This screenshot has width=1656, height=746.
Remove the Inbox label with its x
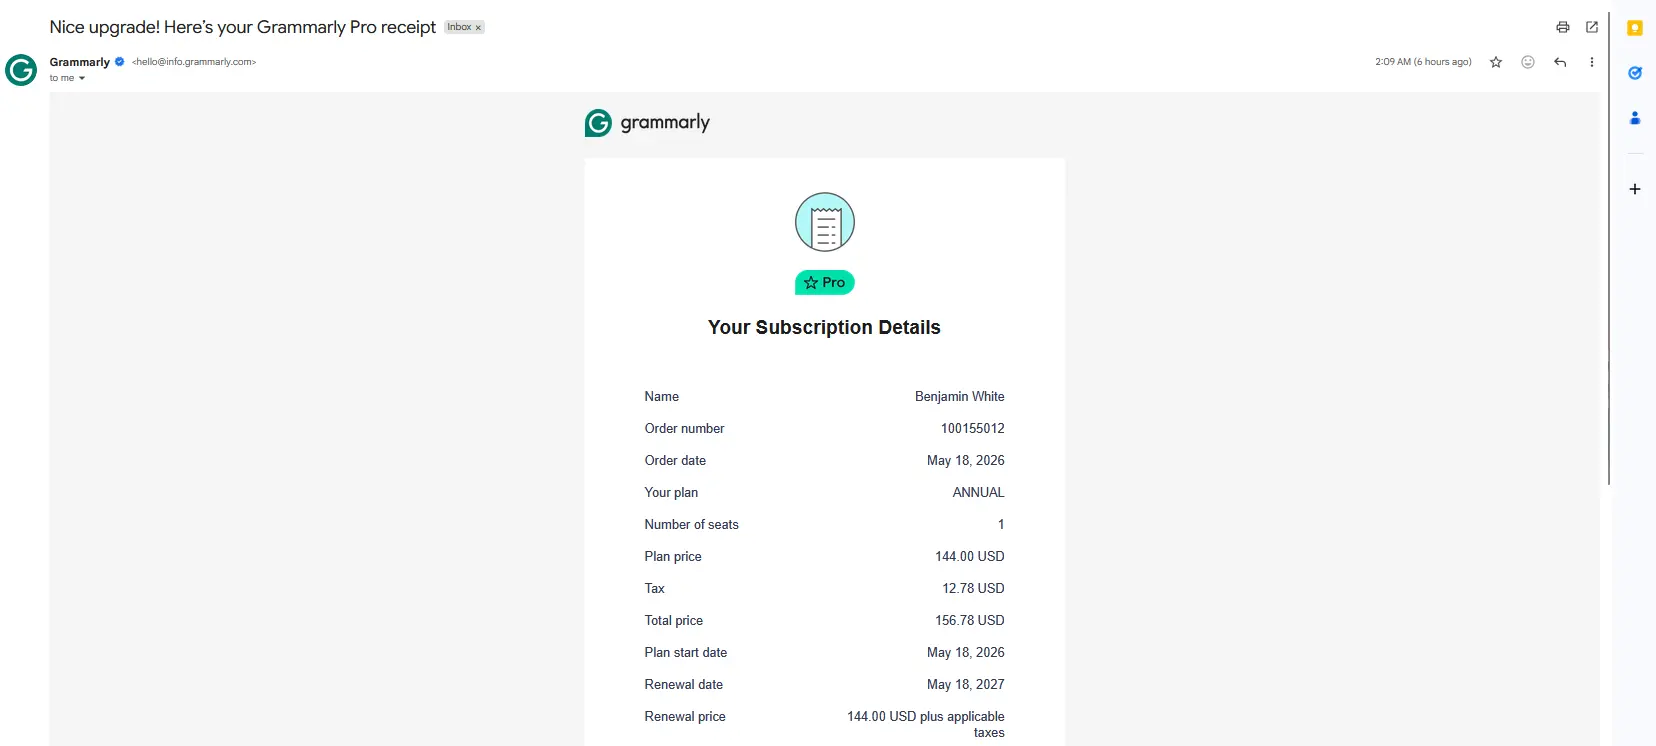(478, 27)
